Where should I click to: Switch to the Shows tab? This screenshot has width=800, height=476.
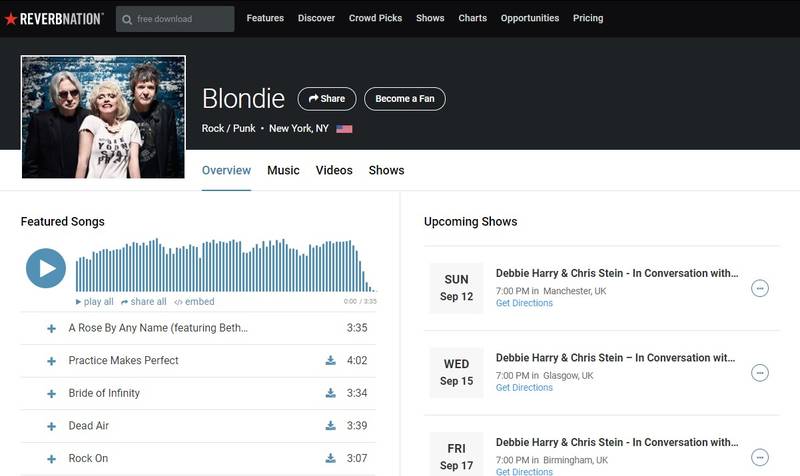pyautogui.click(x=386, y=170)
